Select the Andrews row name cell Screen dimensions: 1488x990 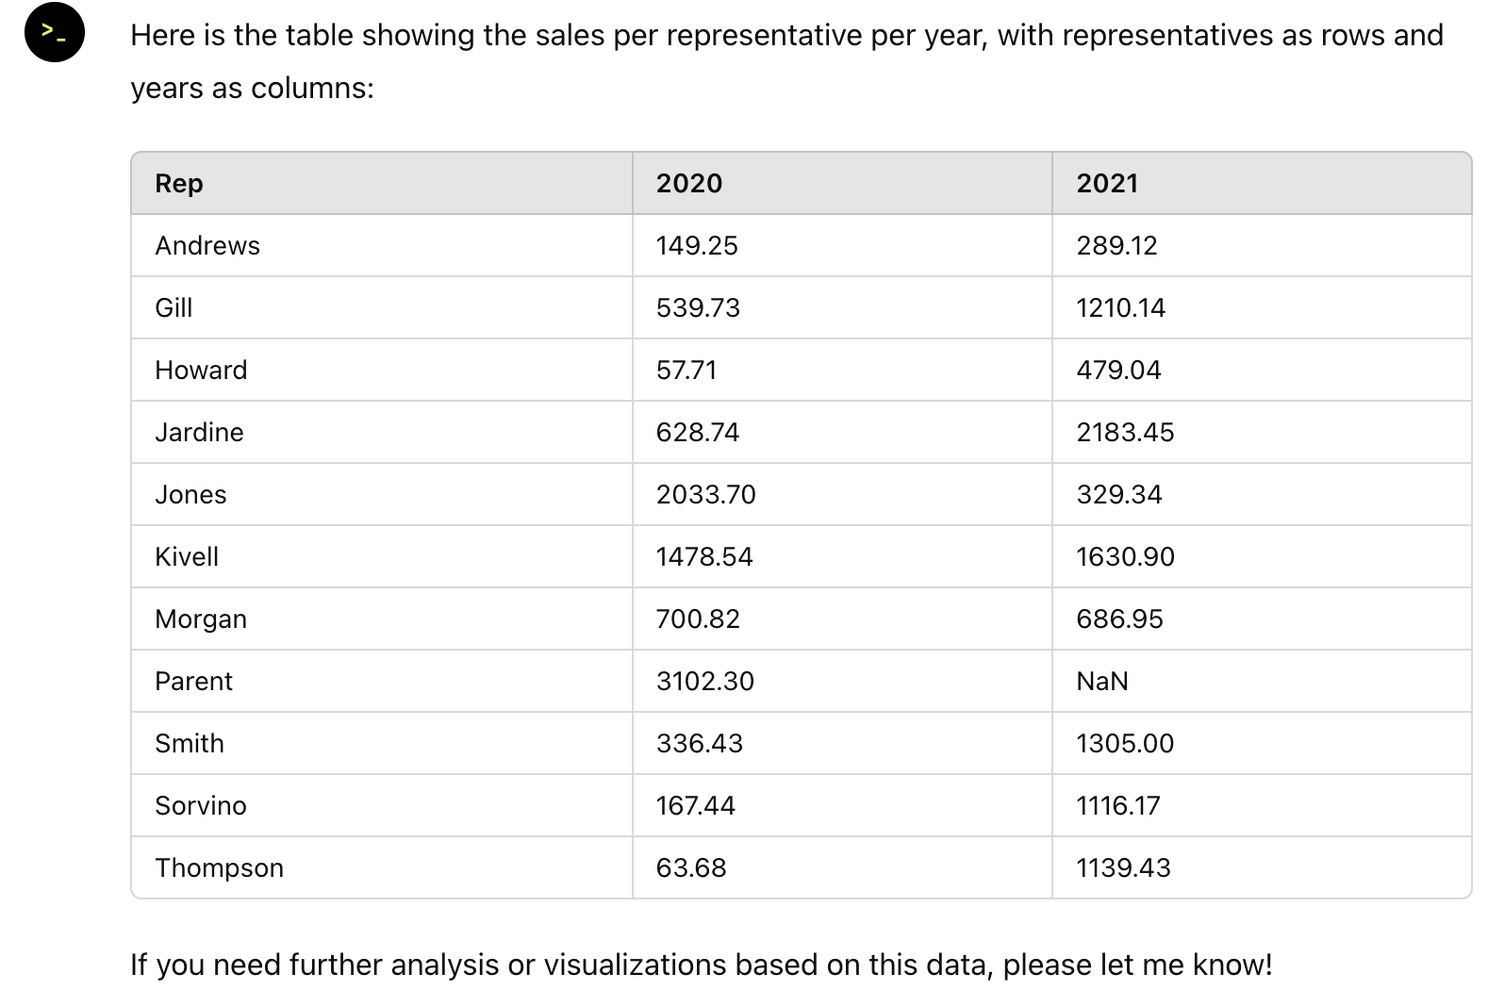point(207,246)
